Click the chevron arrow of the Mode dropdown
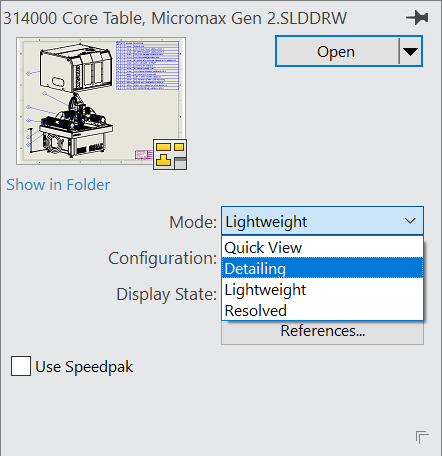The image size is (442, 456). pyautogui.click(x=410, y=221)
